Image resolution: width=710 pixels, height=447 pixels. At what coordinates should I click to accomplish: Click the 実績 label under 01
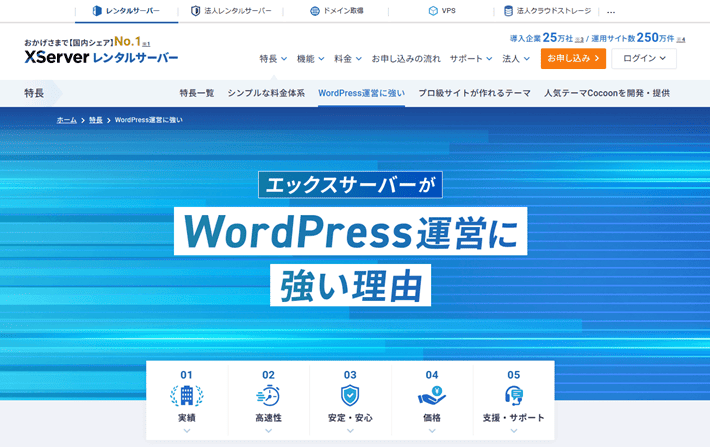click(x=187, y=418)
